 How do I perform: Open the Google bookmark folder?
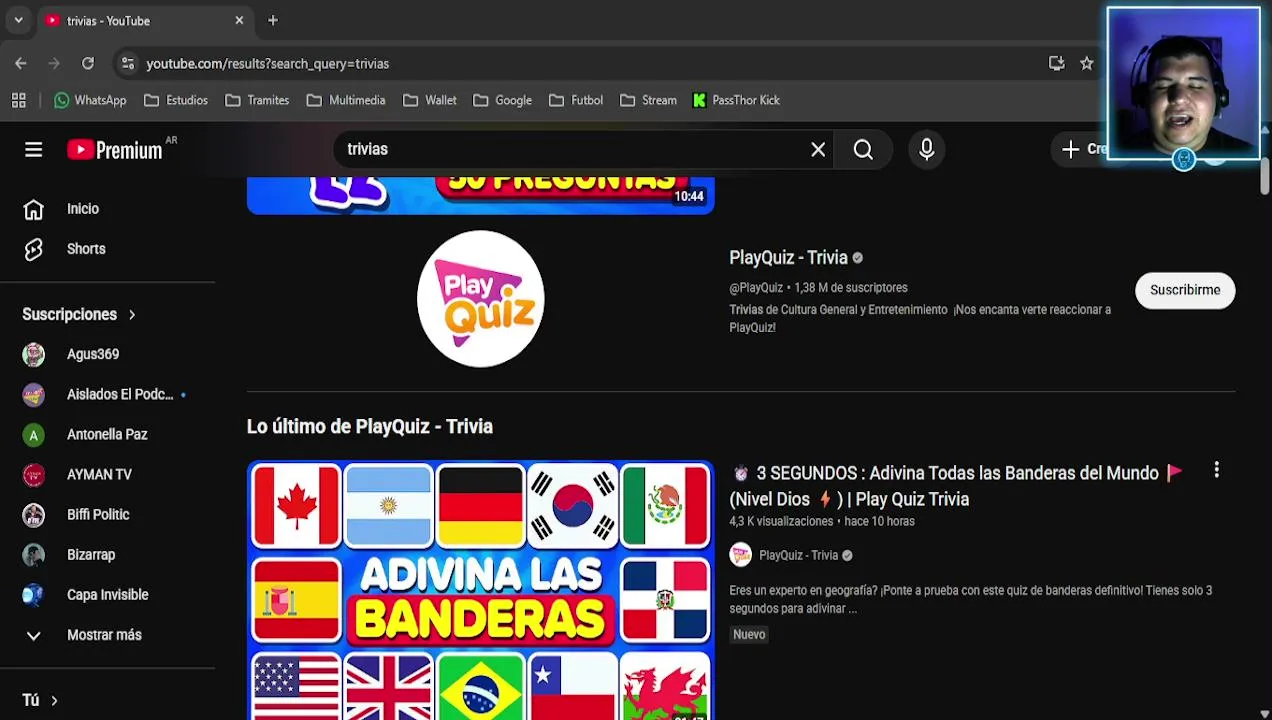point(502,100)
